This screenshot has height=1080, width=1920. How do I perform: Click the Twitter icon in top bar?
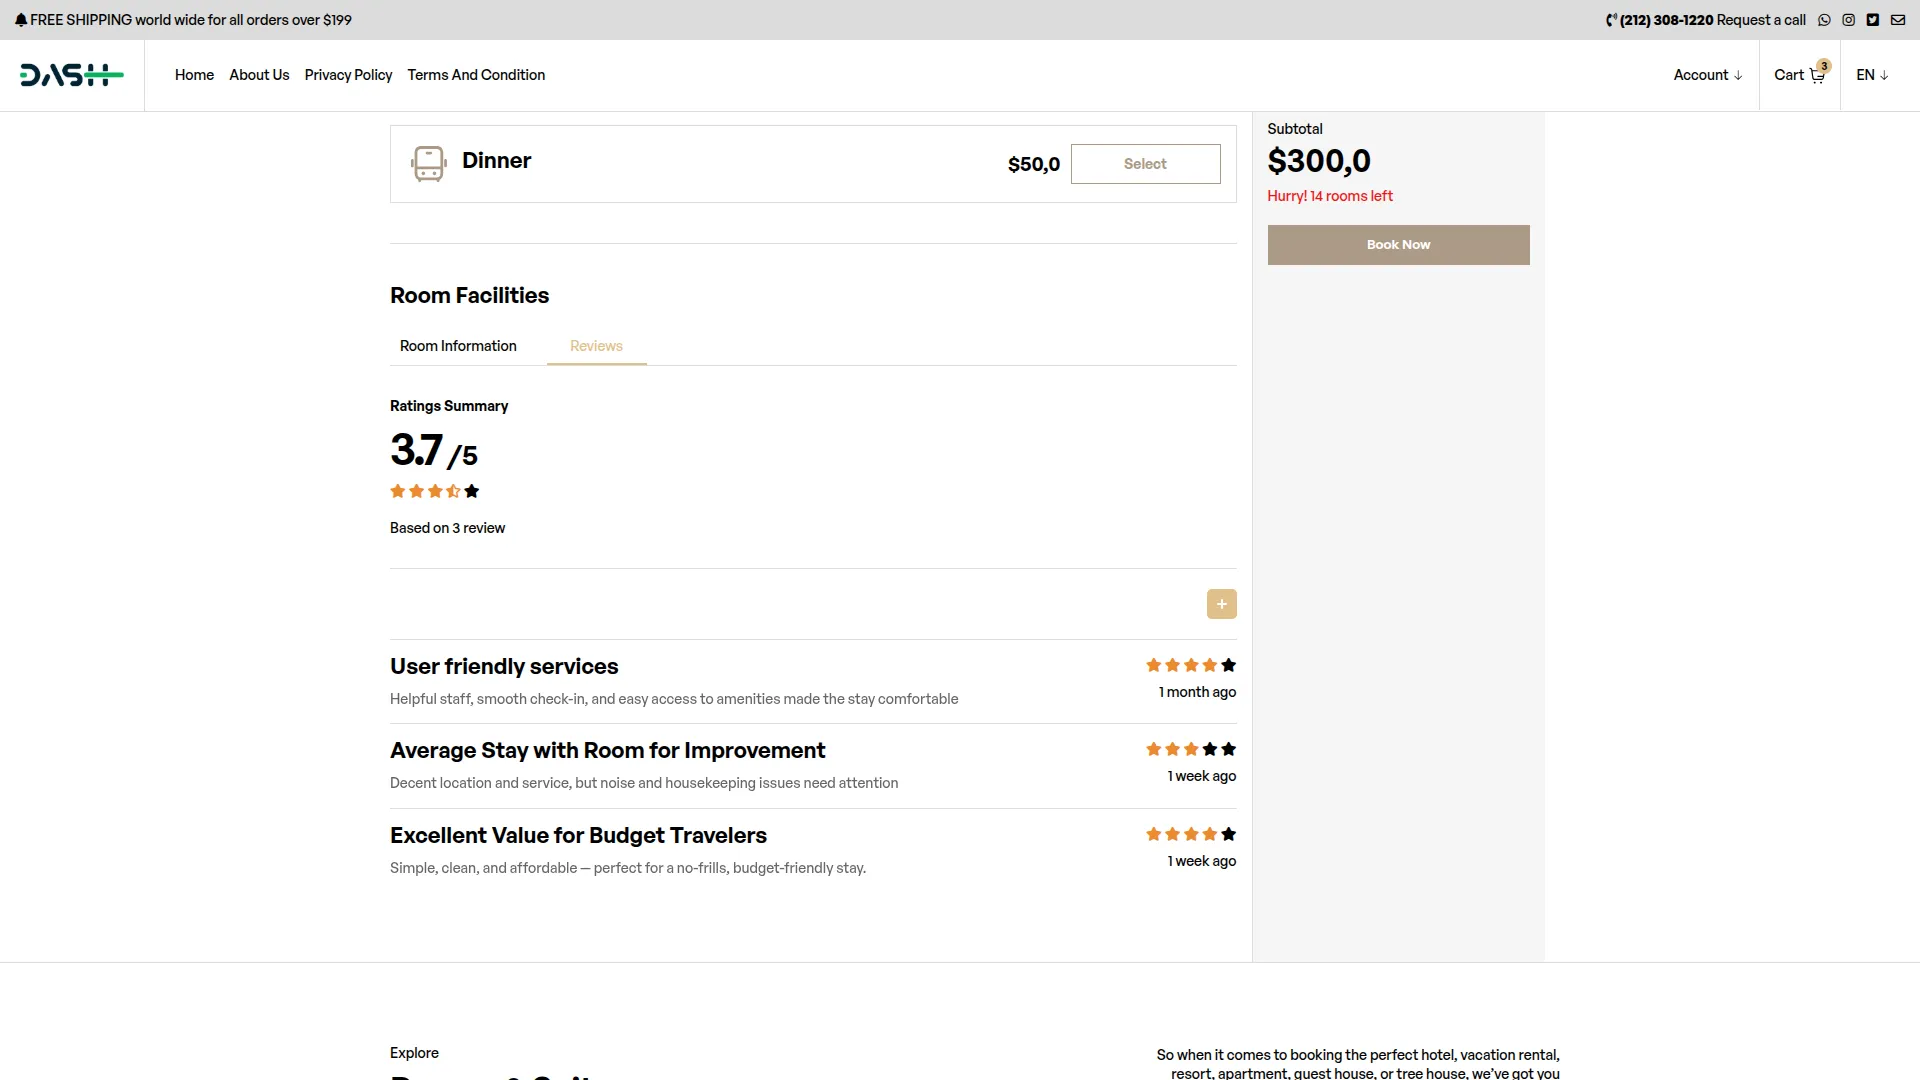point(1872,20)
